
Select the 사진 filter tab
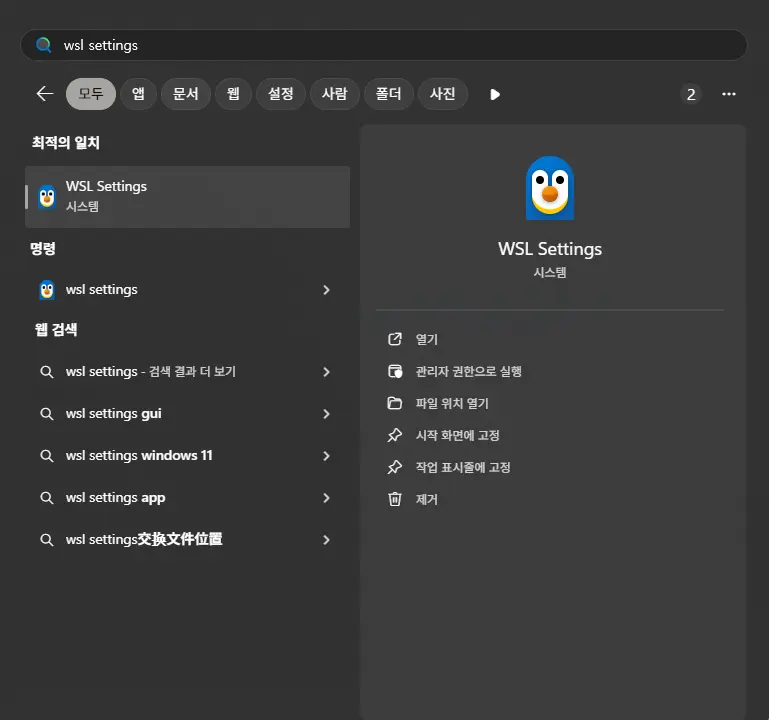coord(442,94)
